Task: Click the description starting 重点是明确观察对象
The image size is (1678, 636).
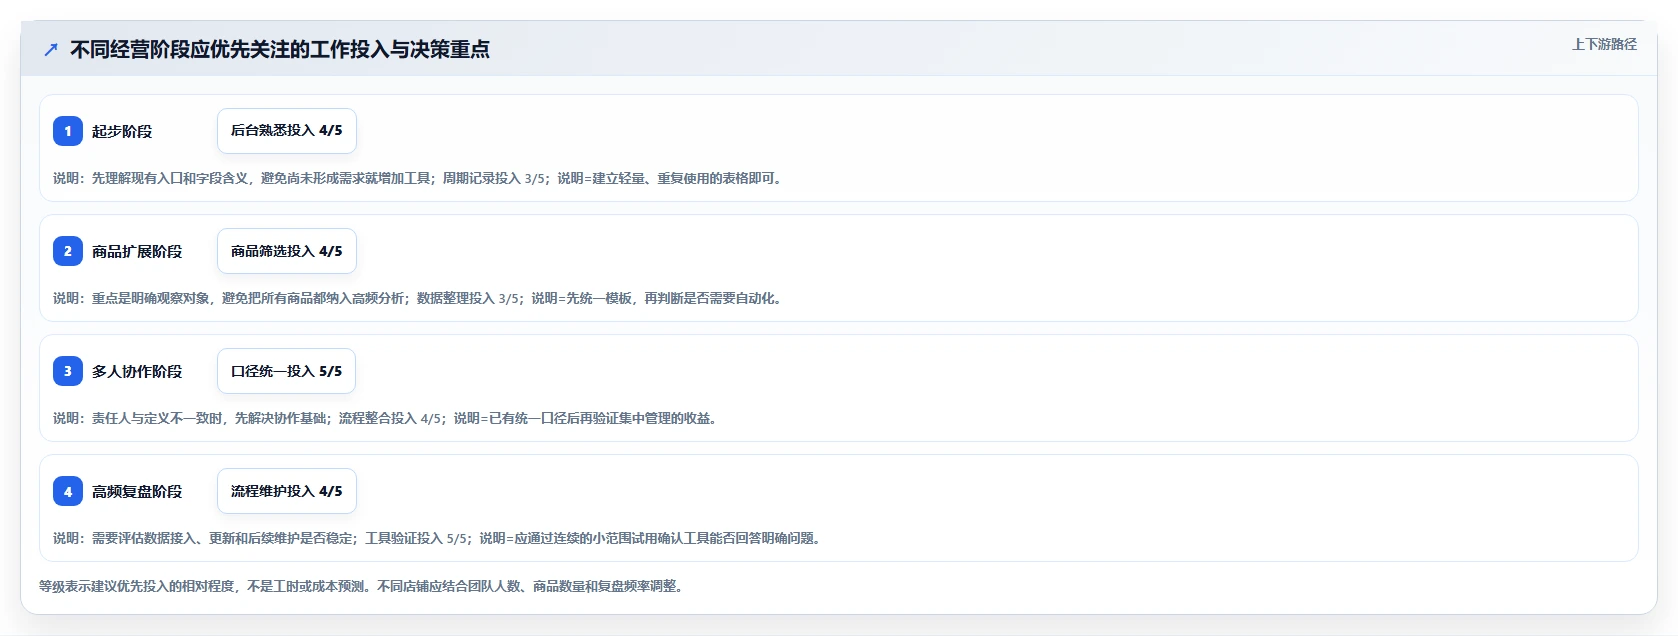Action: (420, 298)
